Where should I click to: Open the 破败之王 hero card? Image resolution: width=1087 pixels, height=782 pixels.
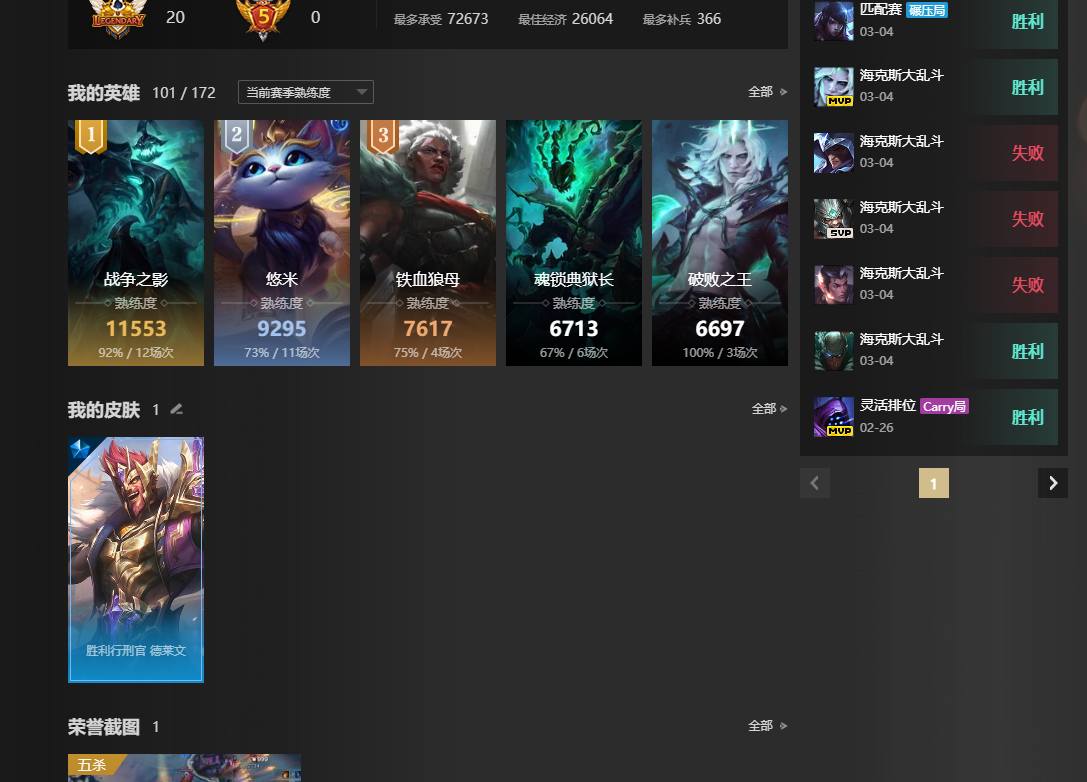point(720,243)
